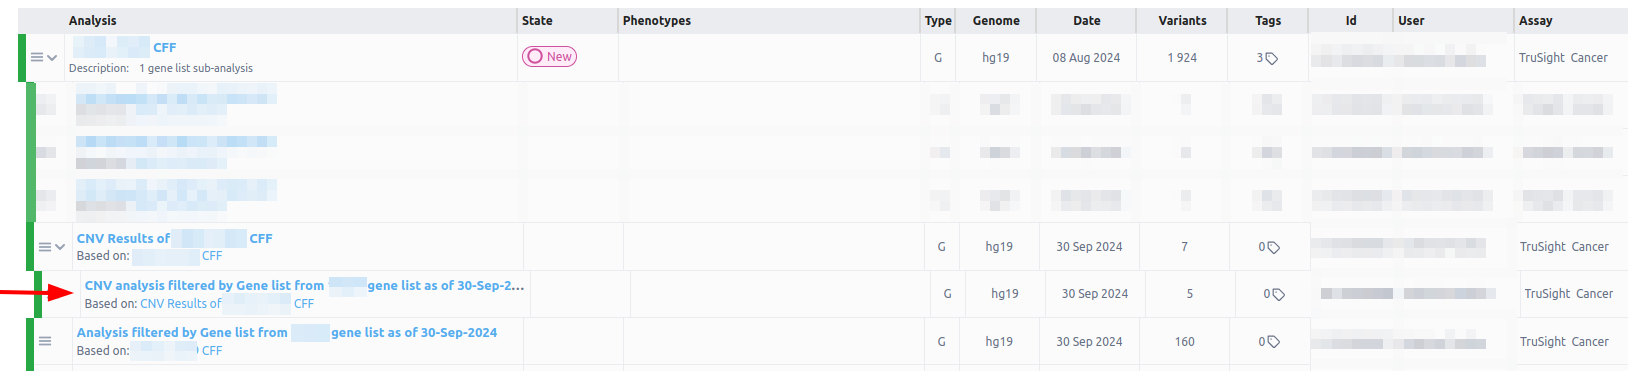Click the tag icon in the 08 Aug 2024 row
Viewport: 1628px width, 371px height.
point(1272,59)
